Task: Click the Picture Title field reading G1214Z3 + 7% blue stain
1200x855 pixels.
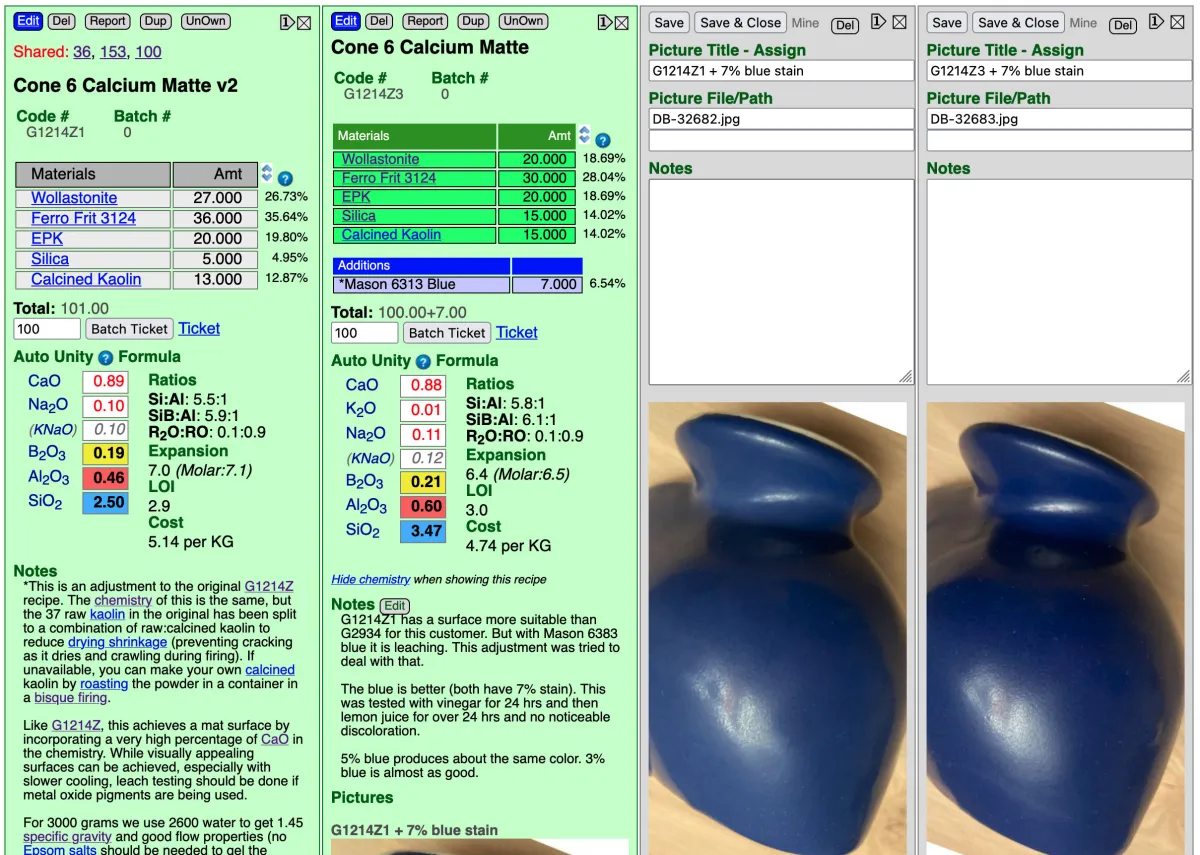Action: click(1059, 71)
